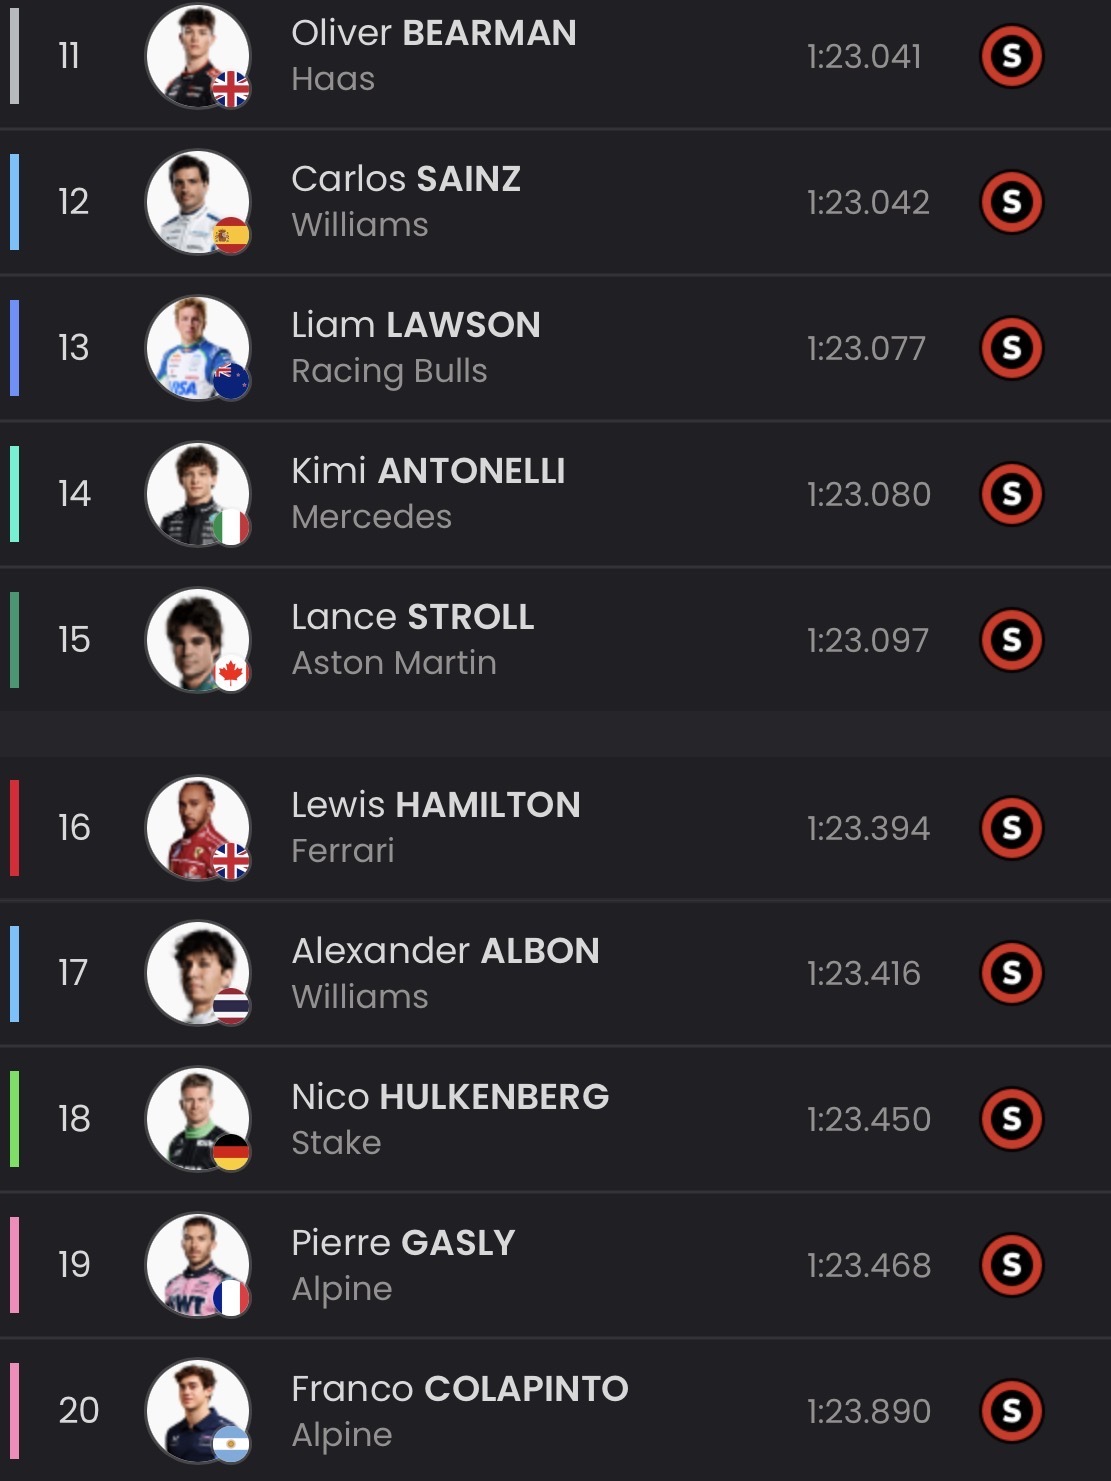Select Franco Colapinto's soft tyre icon

[x=1011, y=1411]
